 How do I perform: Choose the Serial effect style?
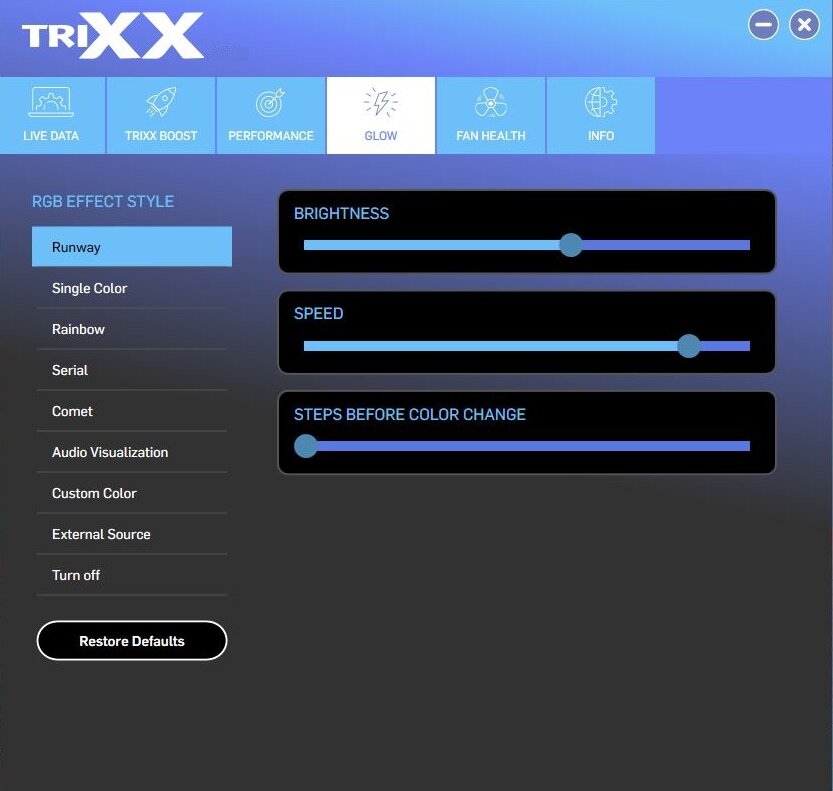click(x=131, y=370)
